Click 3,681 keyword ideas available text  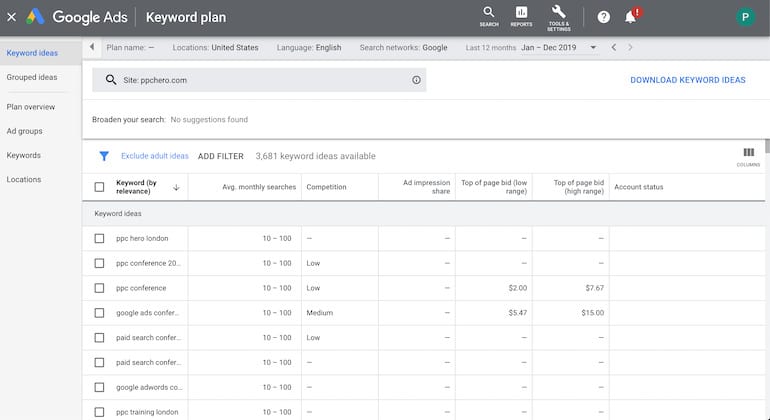tap(315, 156)
